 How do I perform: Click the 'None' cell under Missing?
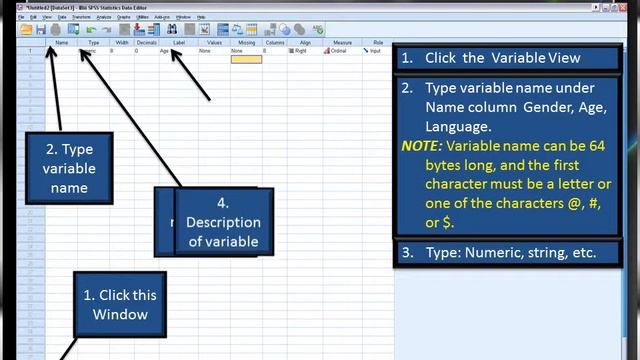(x=246, y=51)
